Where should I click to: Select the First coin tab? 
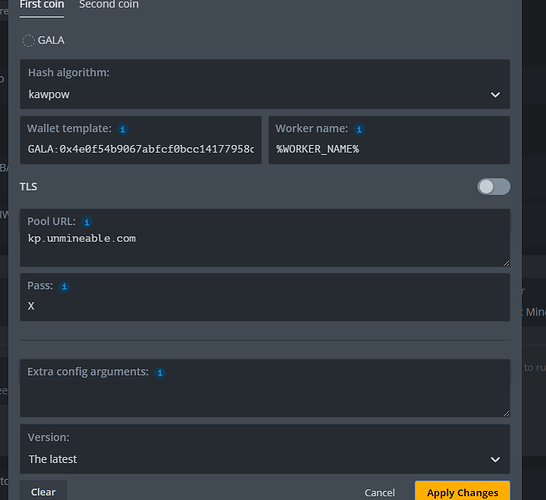click(42, 5)
